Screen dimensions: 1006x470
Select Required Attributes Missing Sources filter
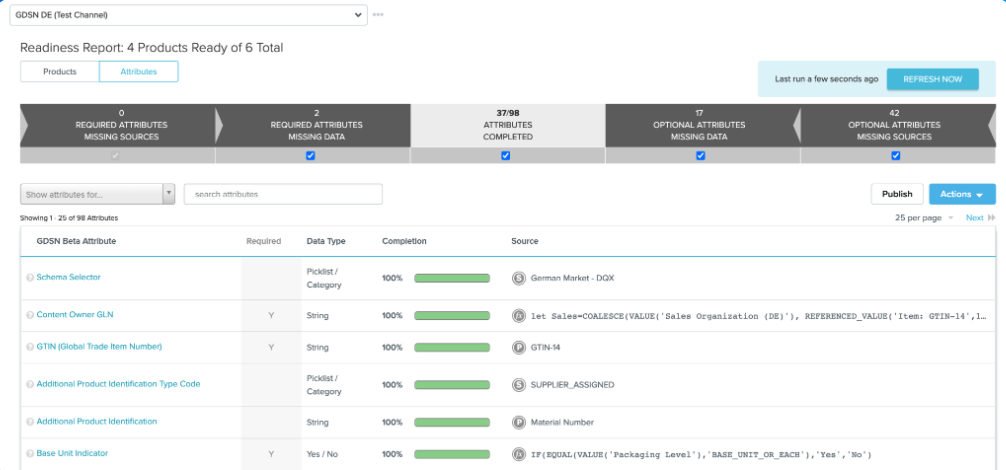pos(117,125)
